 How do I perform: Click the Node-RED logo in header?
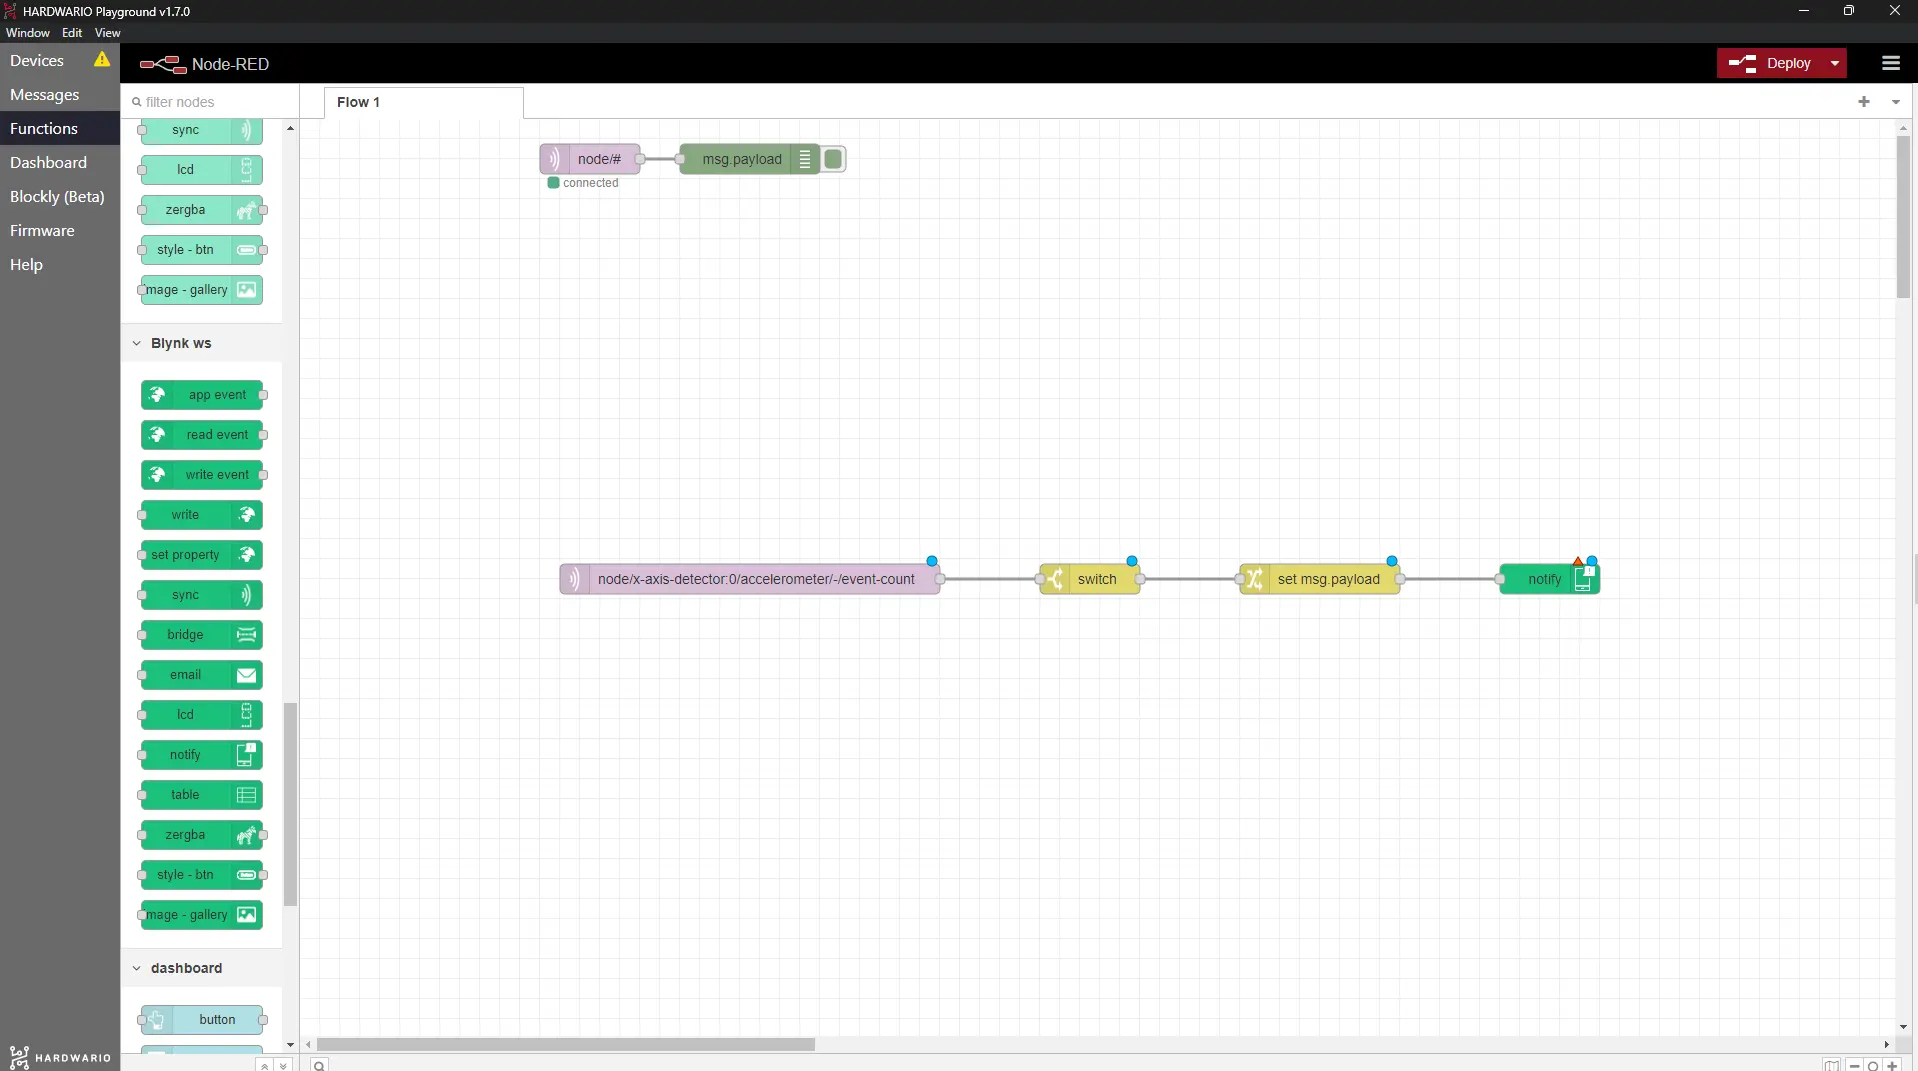(205, 64)
